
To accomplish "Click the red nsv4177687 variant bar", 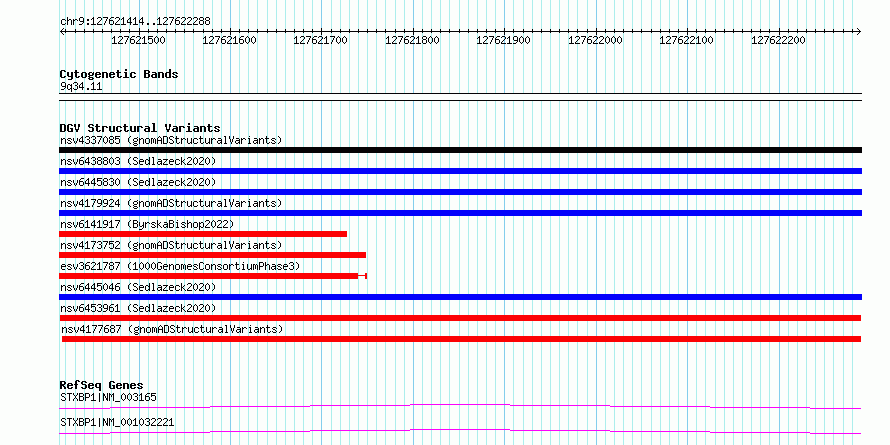I will pyautogui.click(x=461, y=339).
